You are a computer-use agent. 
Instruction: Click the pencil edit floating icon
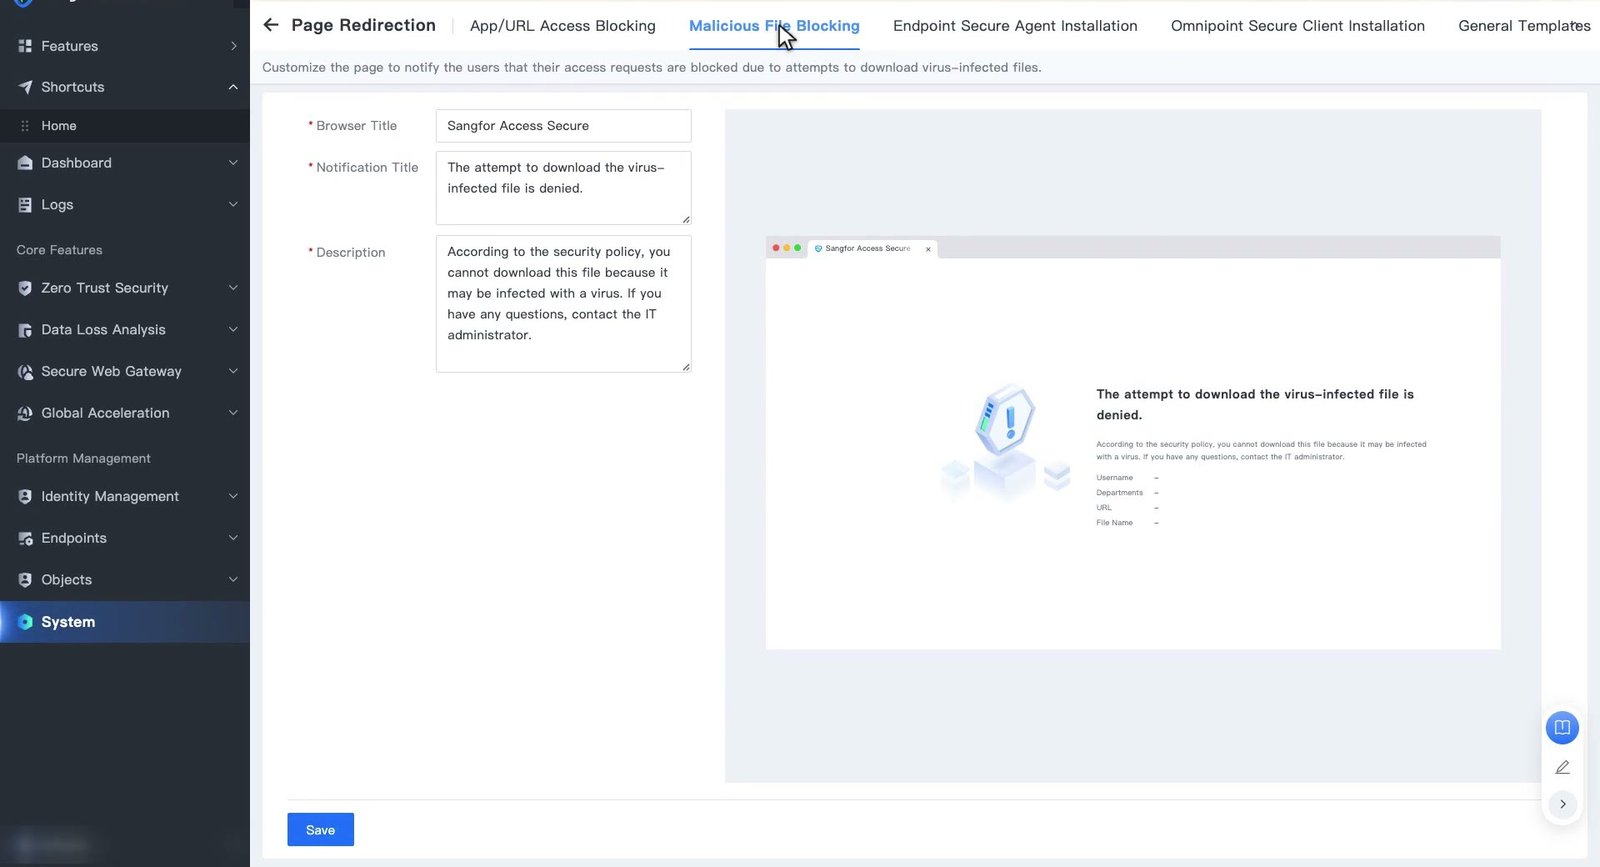tap(1562, 767)
